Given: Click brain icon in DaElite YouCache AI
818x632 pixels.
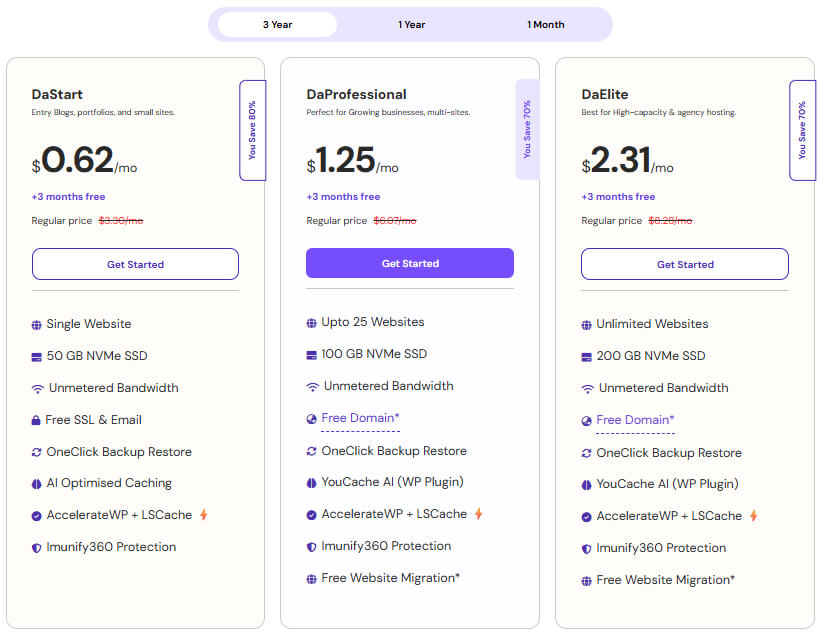Looking at the screenshot, I should [x=586, y=485].
